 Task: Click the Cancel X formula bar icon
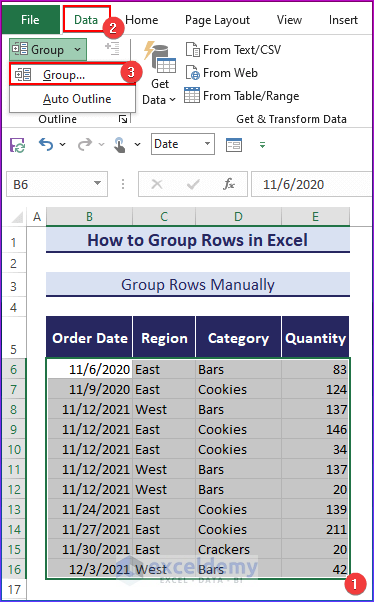click(x=157, y=185)
